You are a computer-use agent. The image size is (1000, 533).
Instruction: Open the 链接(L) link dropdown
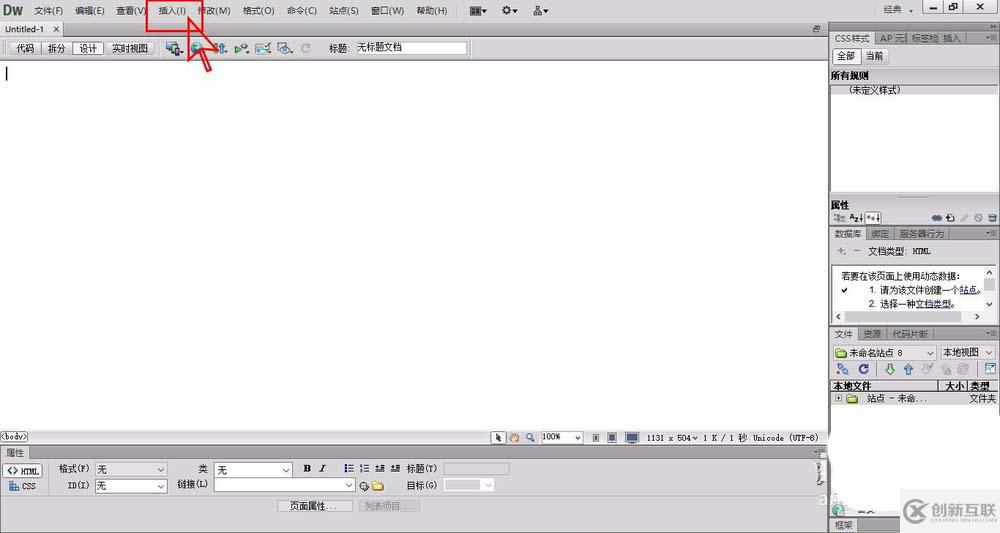coord(284,485)
